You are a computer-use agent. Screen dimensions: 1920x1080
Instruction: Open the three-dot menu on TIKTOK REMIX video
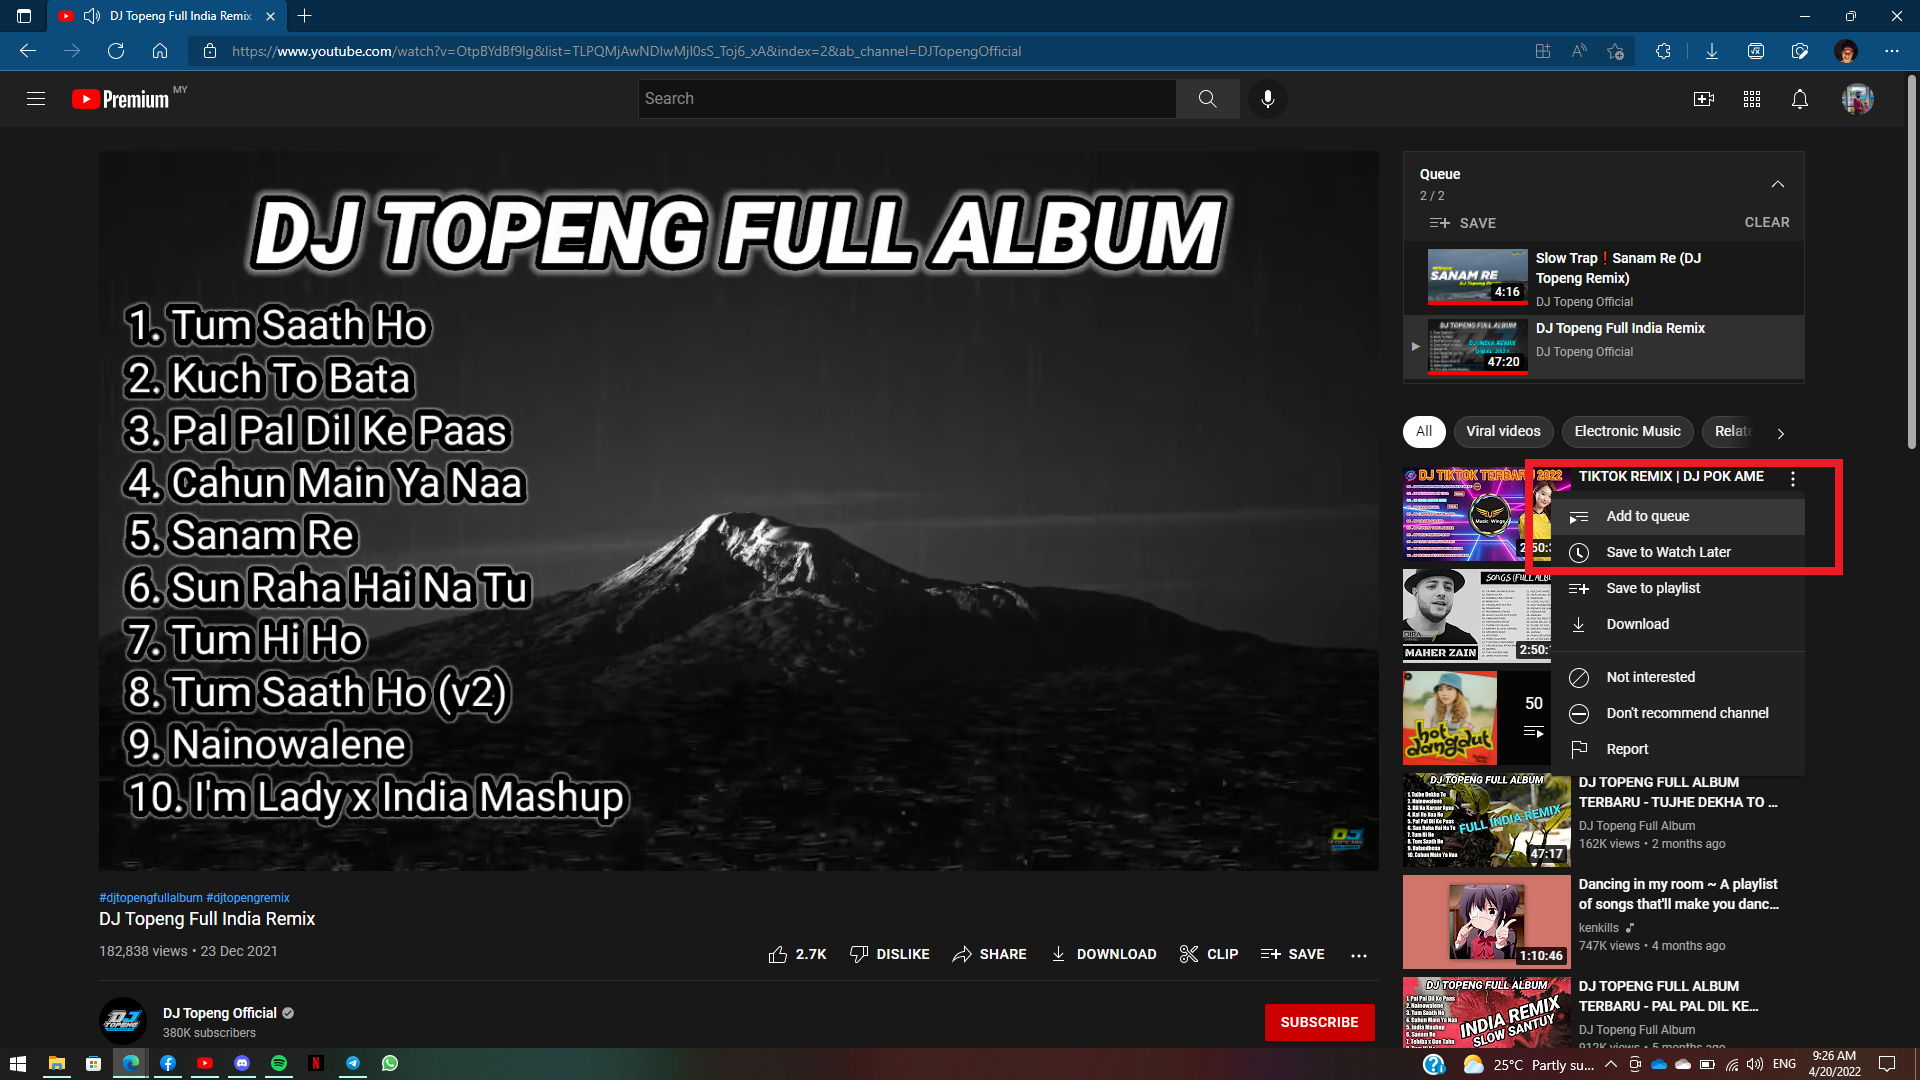pos(1793,480)
